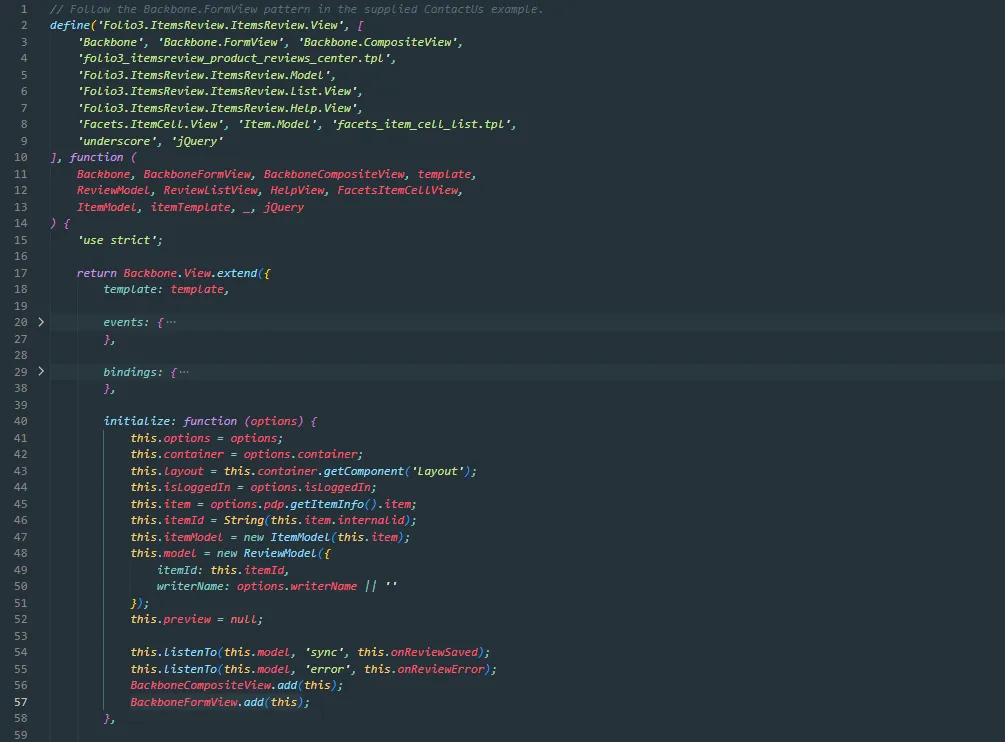Click the BackboneCompositeView parameter on line 11
The height and width of the screenshot is (742, 1005).
point(335,174)
